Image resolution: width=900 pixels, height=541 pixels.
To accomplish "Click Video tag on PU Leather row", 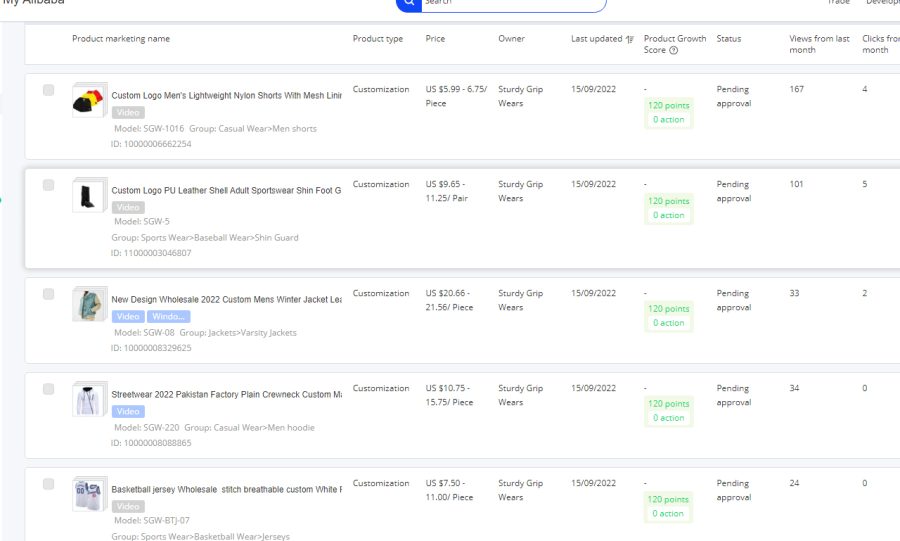I will pyautogui.click(x=128, y=207).
